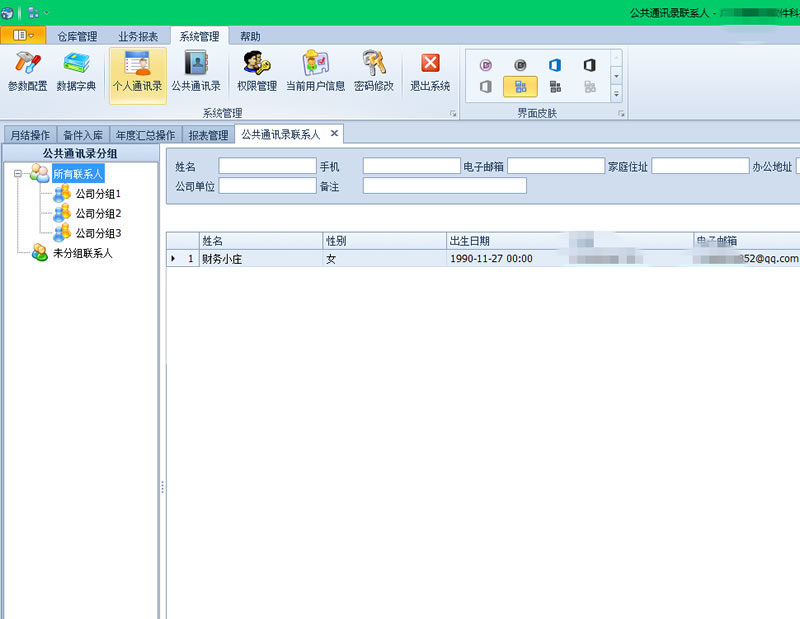Select the 财务小庄 contact row
The image size is (800, 619).
pos(260,258)
